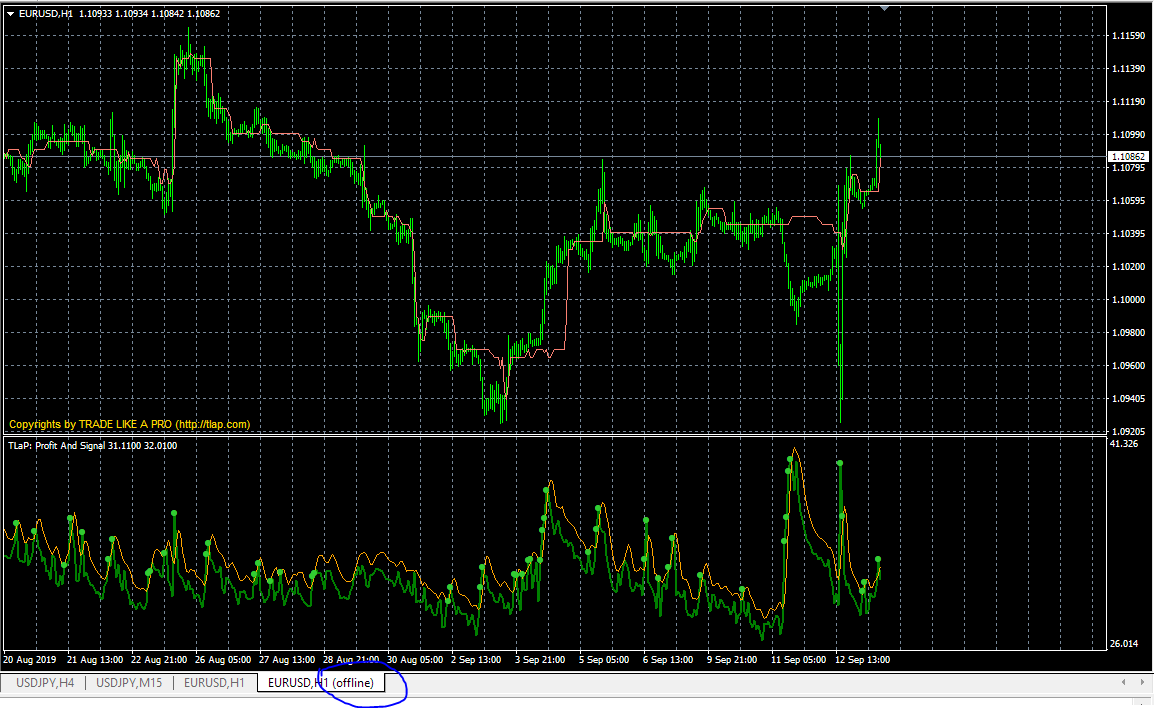Click indicator scale maximum 41.326
1154x708 pixels.
click(1124, 444)
